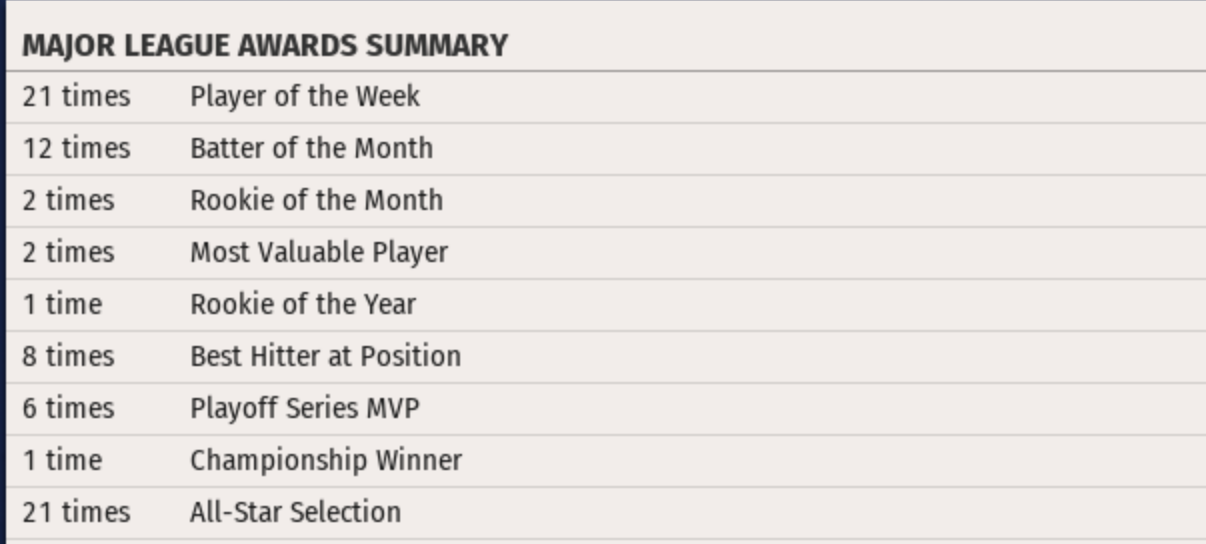Click the 21 times count for Player of the Week

tap(76, 97)
